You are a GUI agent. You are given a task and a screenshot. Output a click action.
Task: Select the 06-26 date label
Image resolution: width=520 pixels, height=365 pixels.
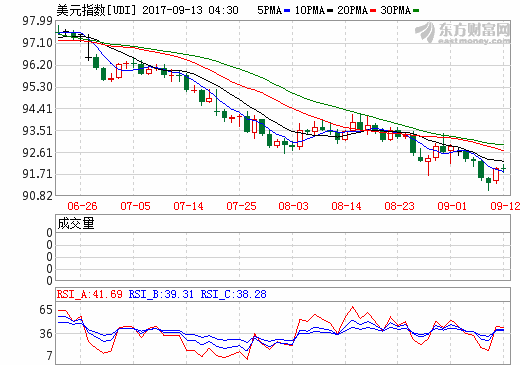(x=82, y=206)
